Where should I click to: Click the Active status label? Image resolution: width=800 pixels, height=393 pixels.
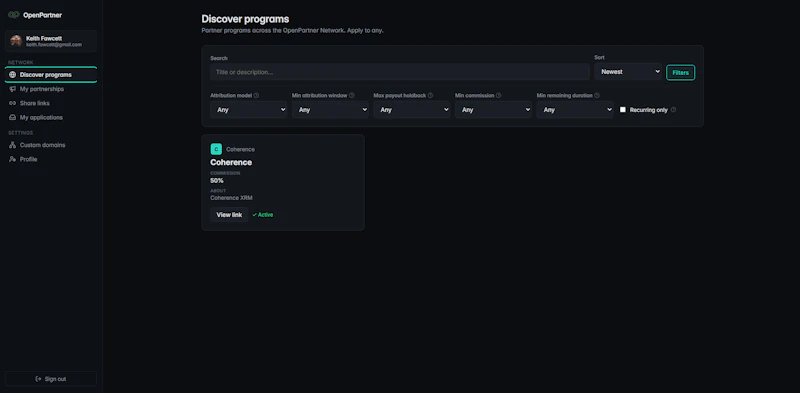(x=265, y=215)
